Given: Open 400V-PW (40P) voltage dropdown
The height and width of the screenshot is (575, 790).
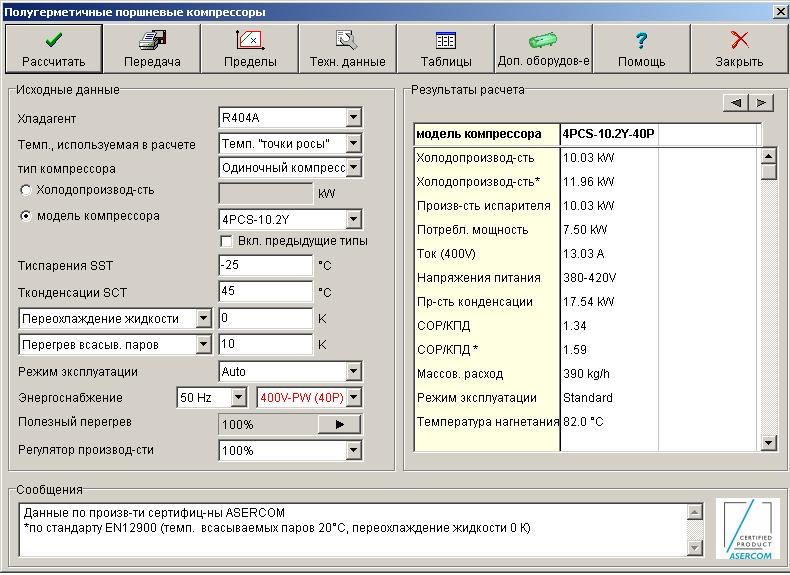Looking at the screenshot, I should pos(354,397).
